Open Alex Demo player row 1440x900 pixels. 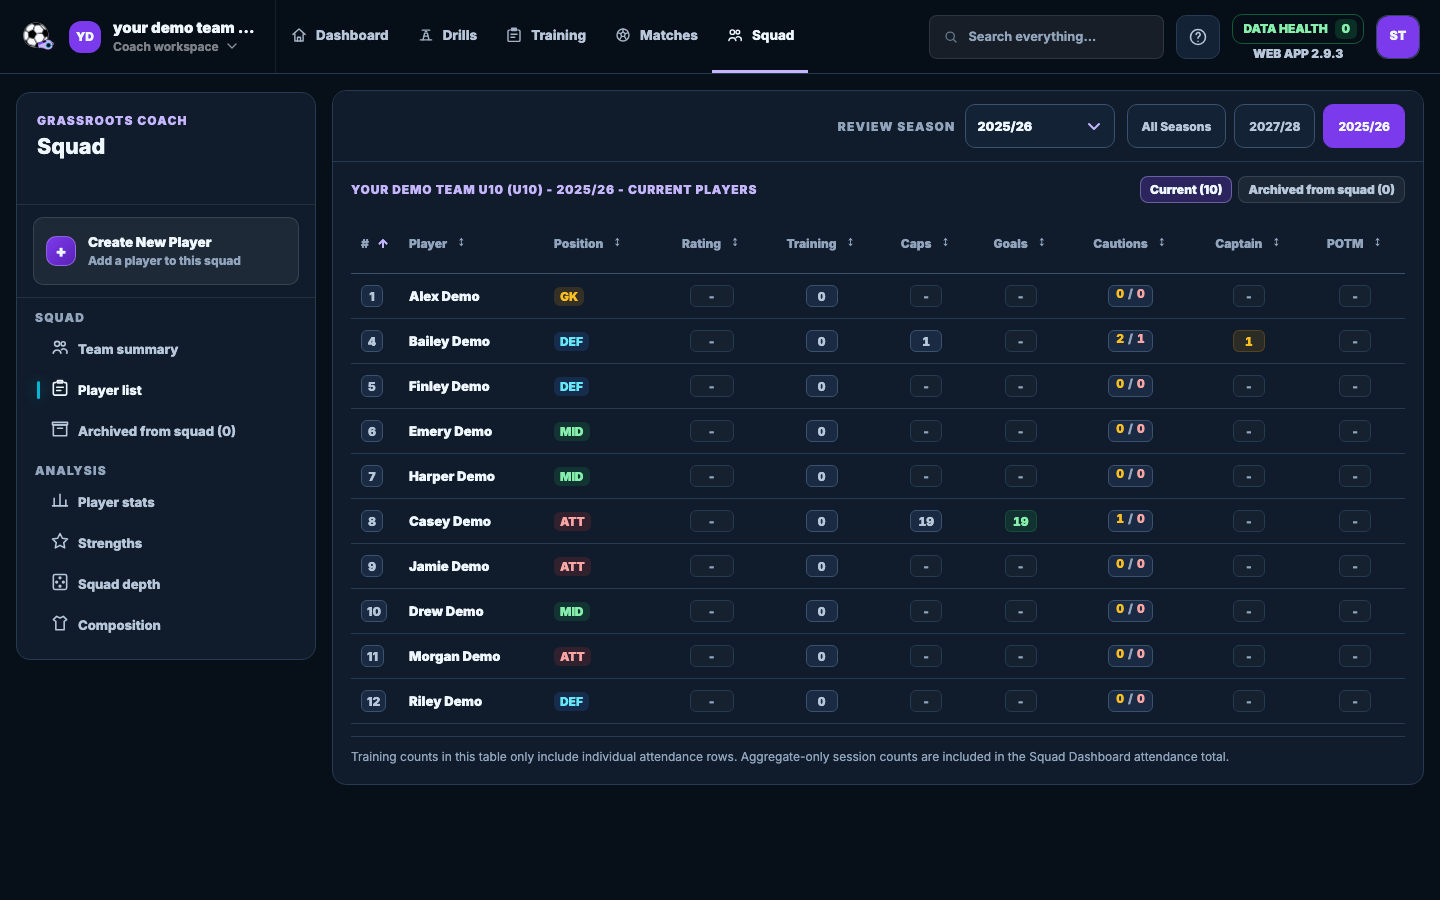pyautogui.click(x=877, y=296)
